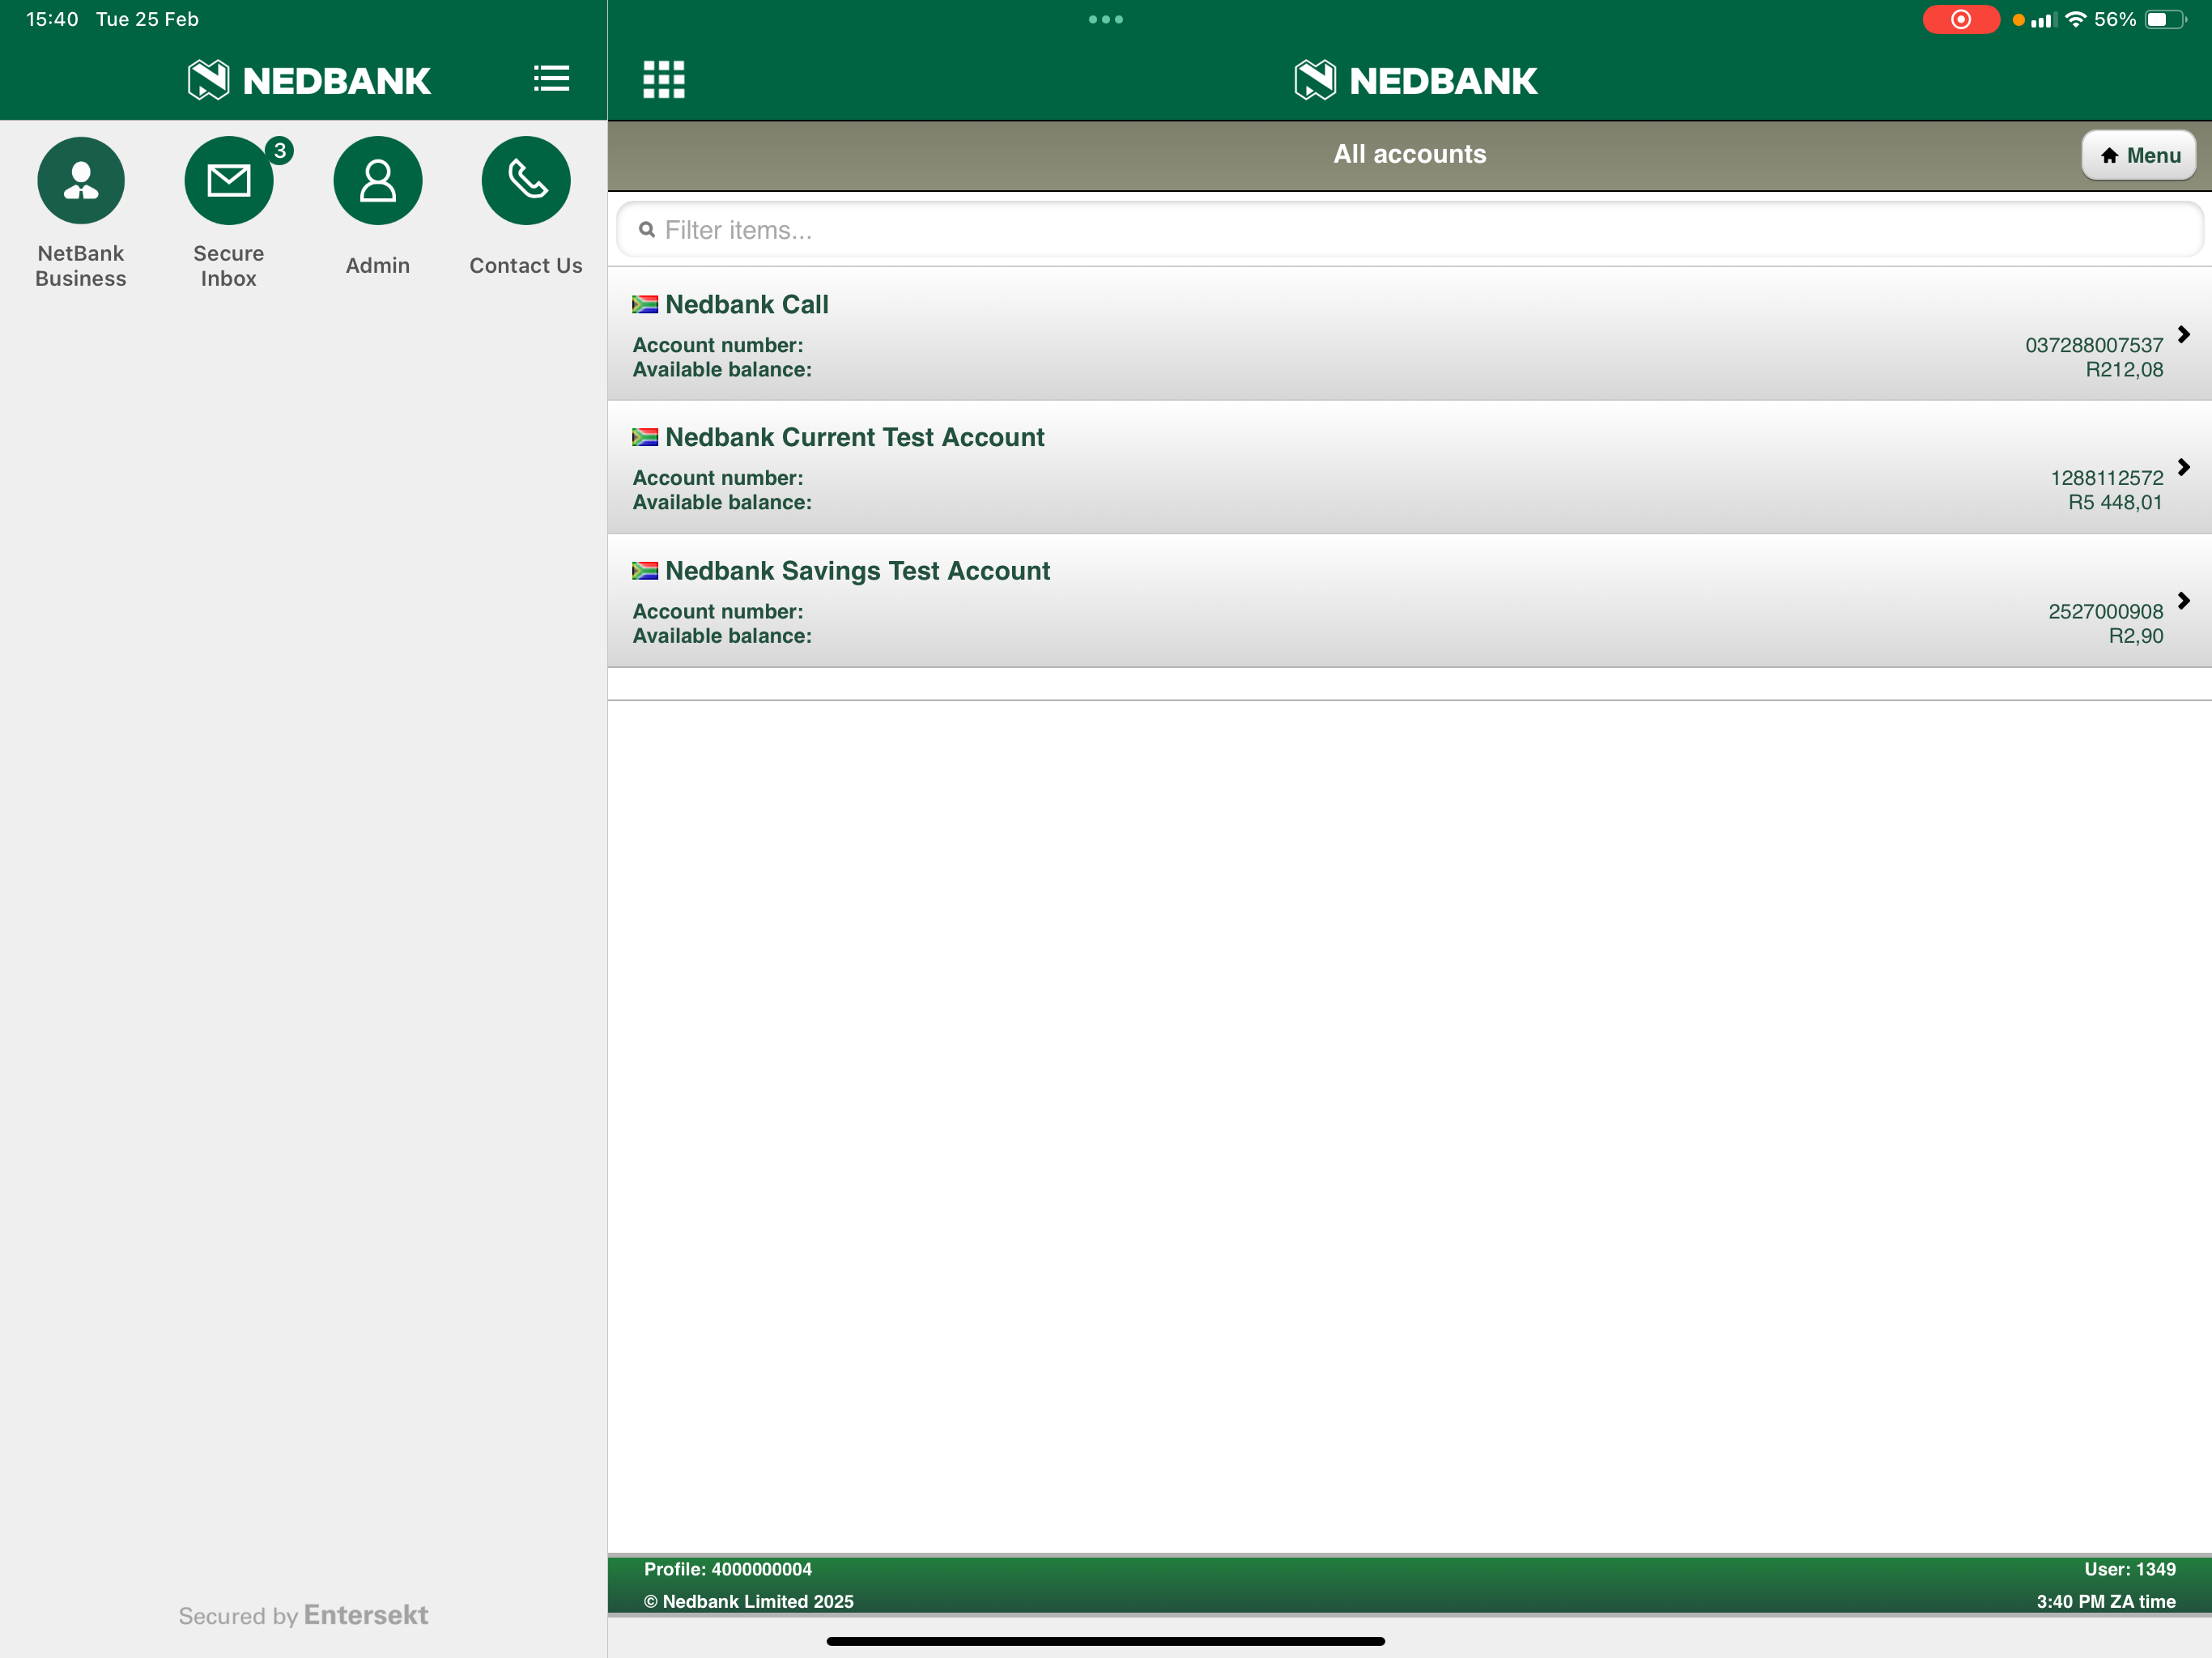Image resolution: width=2212 pixels, height=1658 pixels.
Task: Click User: 1349 in footer
Action: point(2130,1569)
